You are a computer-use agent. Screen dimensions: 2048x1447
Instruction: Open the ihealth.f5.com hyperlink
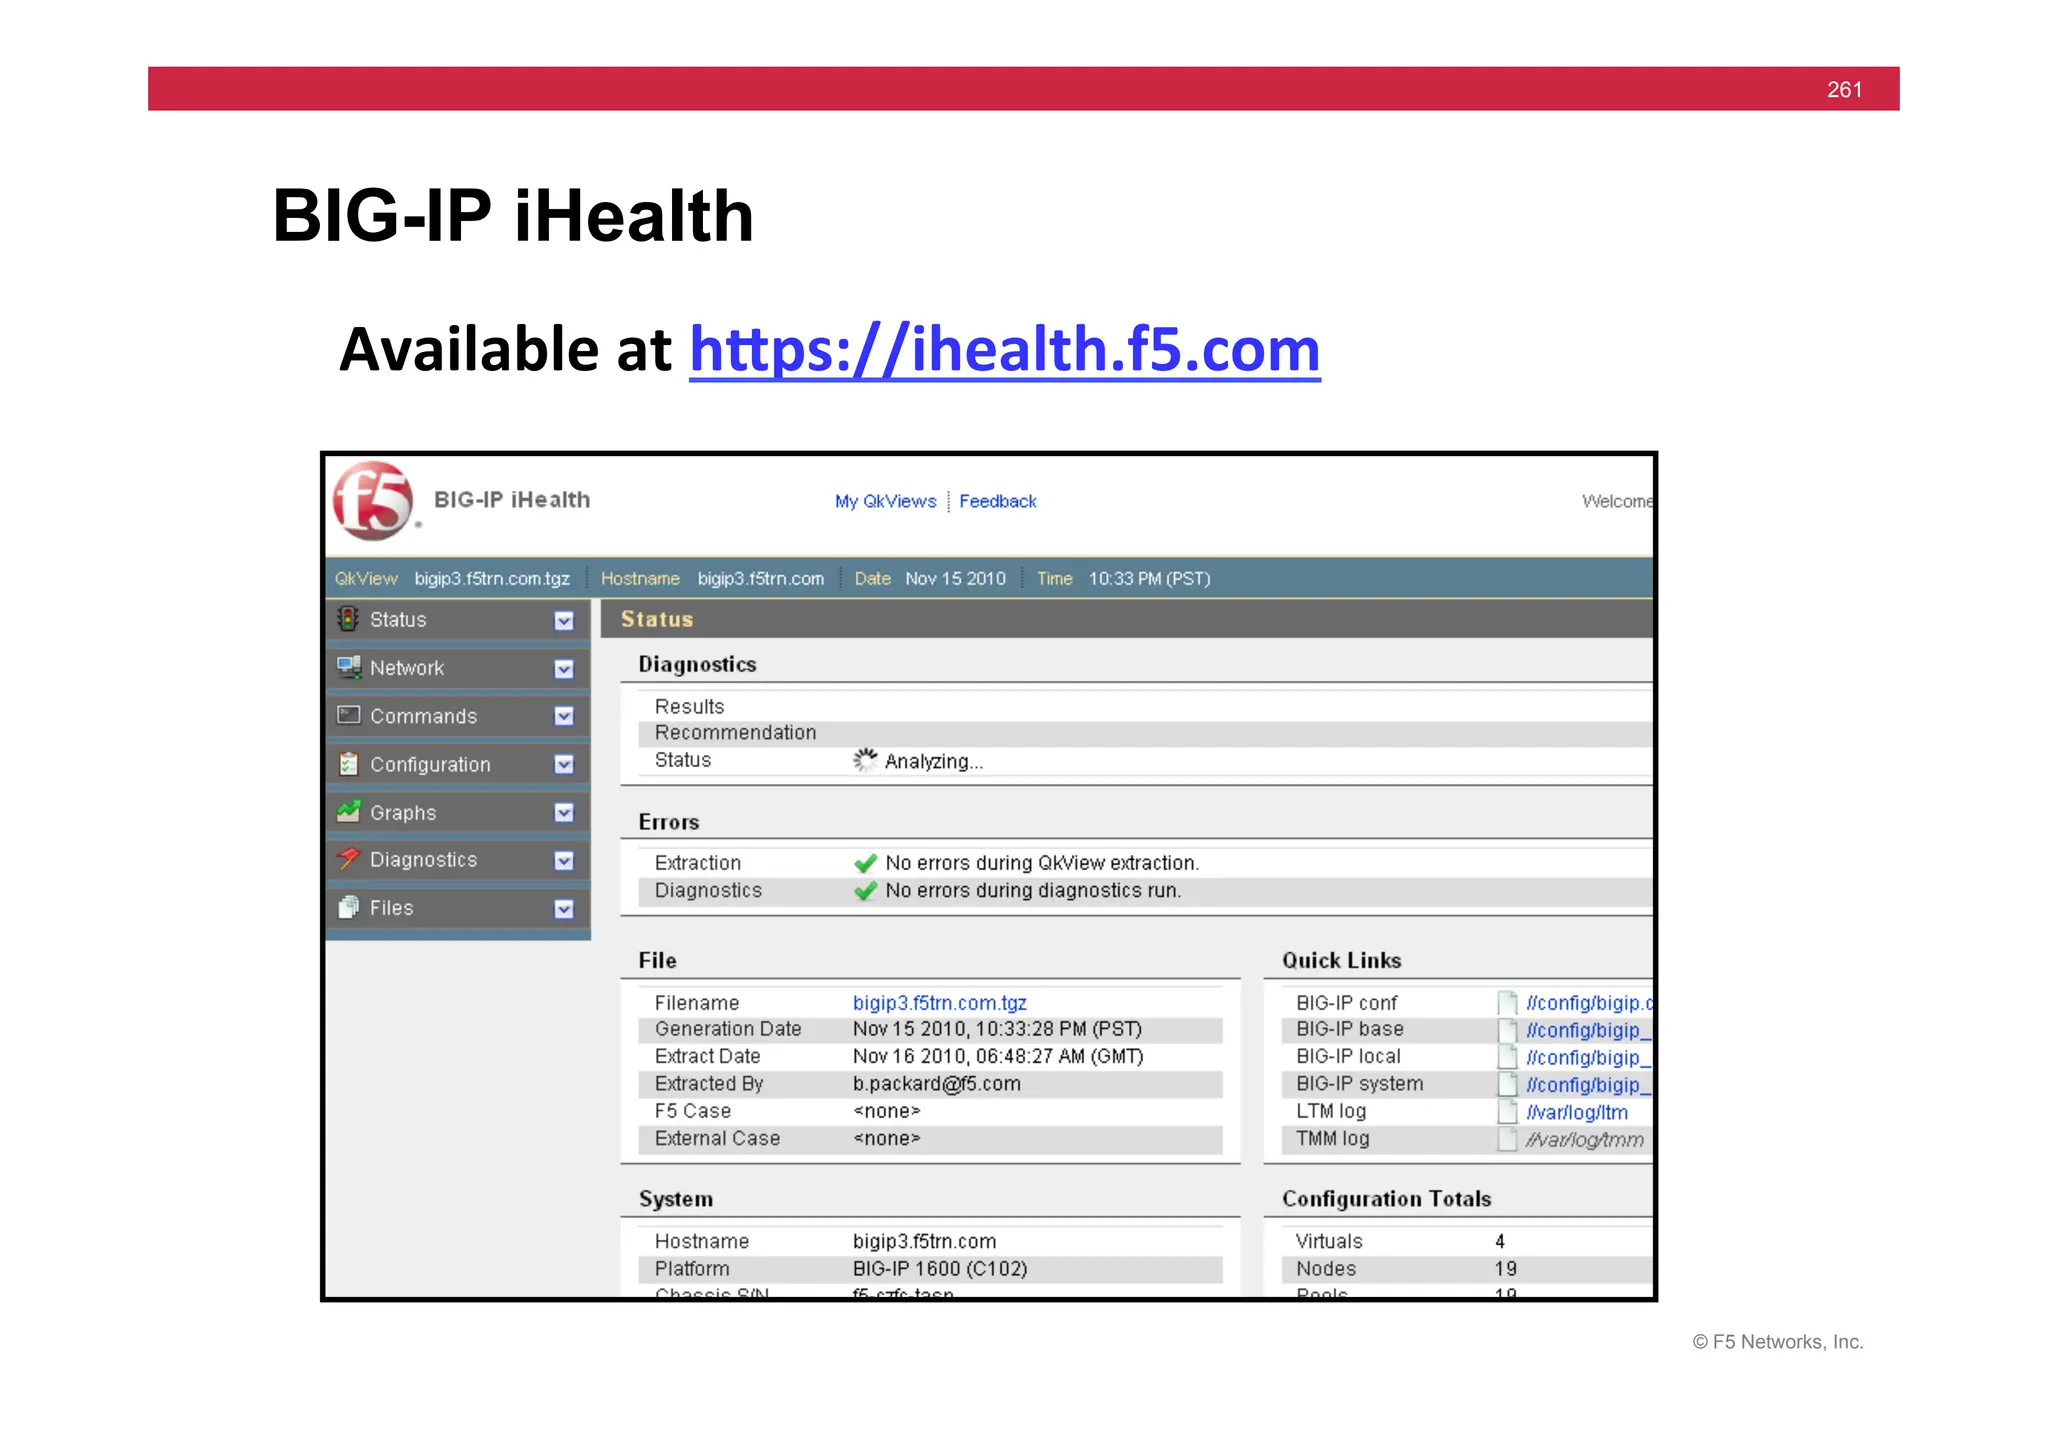coord(1005,349)
